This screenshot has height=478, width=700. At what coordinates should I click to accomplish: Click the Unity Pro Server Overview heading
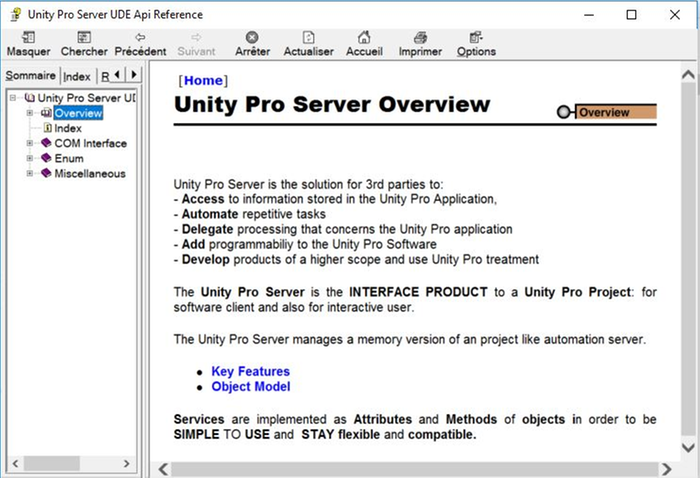[x=332, y=104]
